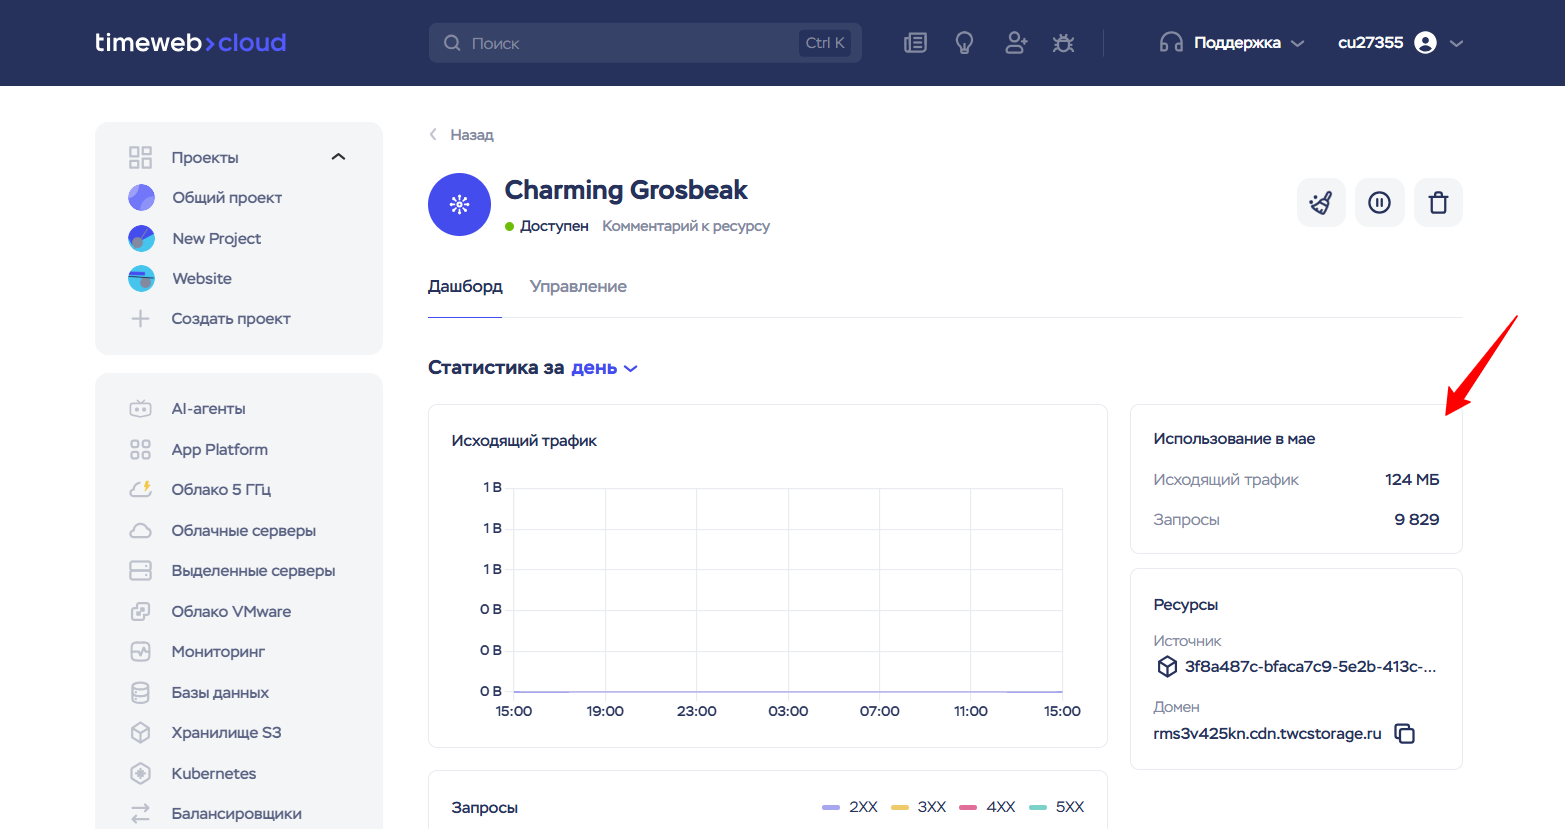Click the Выделенные серверы server icon
The width and height of the screenshot is (1565, 829).
(x=140, y=571)
